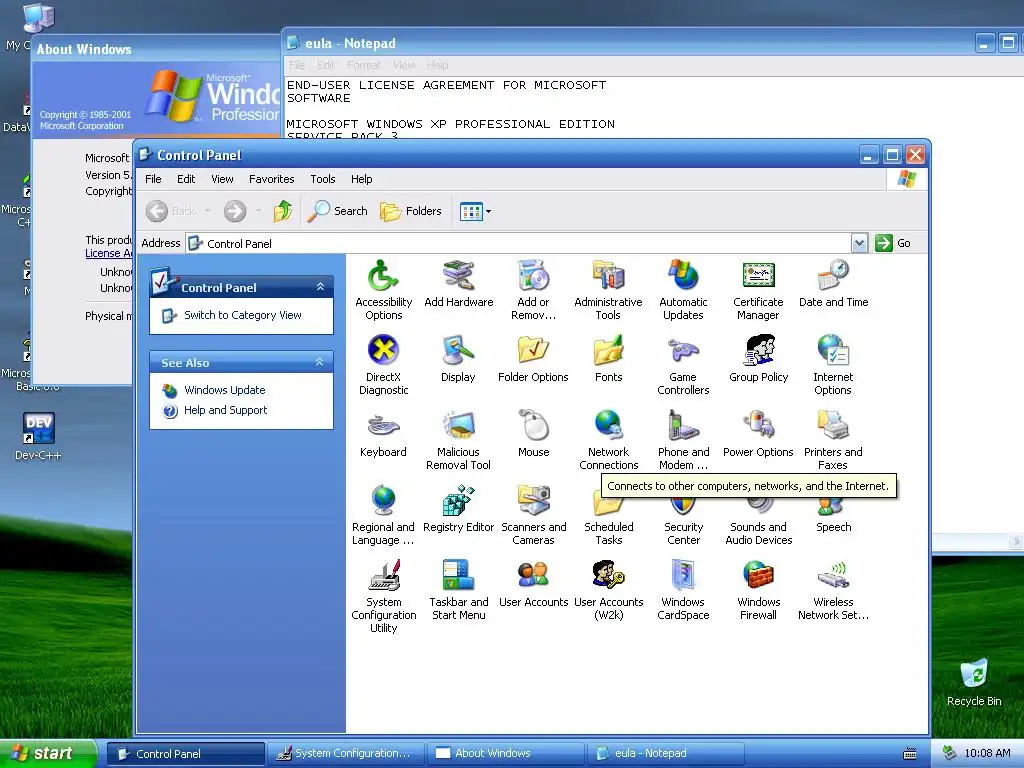Open Add or Remove Programs icon
The height and width of the screenshot is (768, 1024).
(x=534, y=276)
